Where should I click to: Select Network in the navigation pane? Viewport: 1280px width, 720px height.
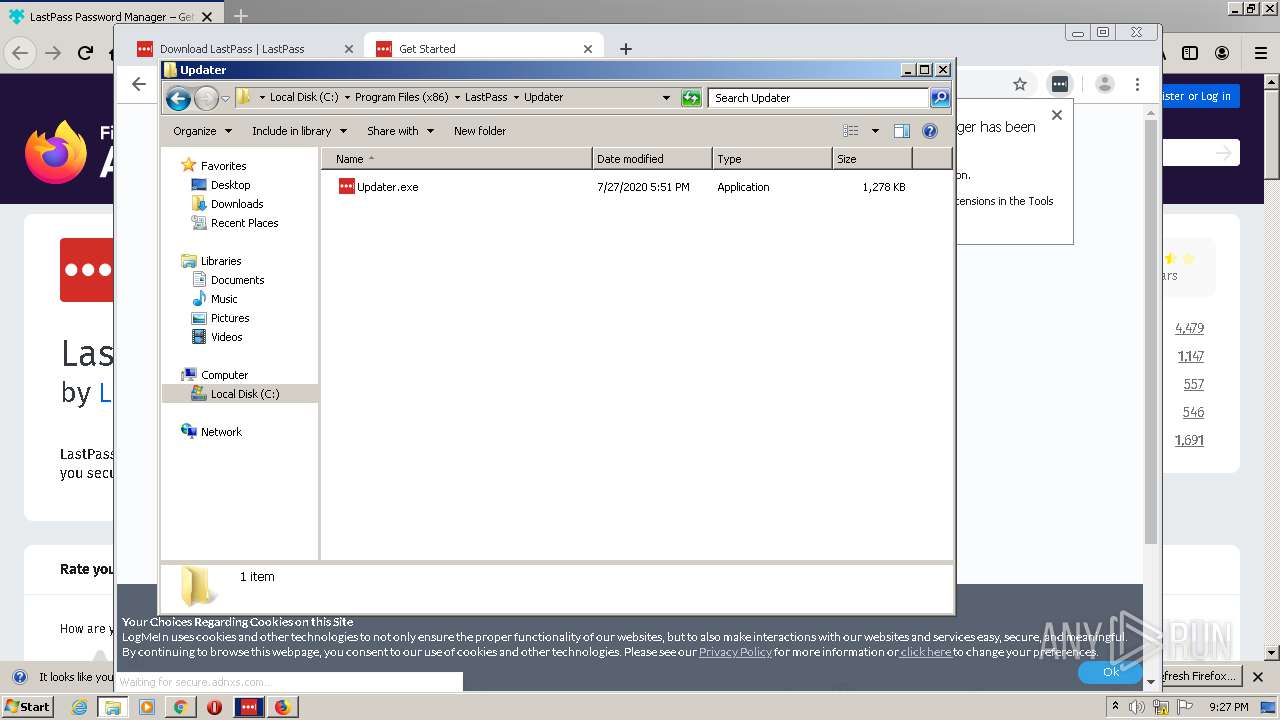pyautogui.click(x=221, y=432)
